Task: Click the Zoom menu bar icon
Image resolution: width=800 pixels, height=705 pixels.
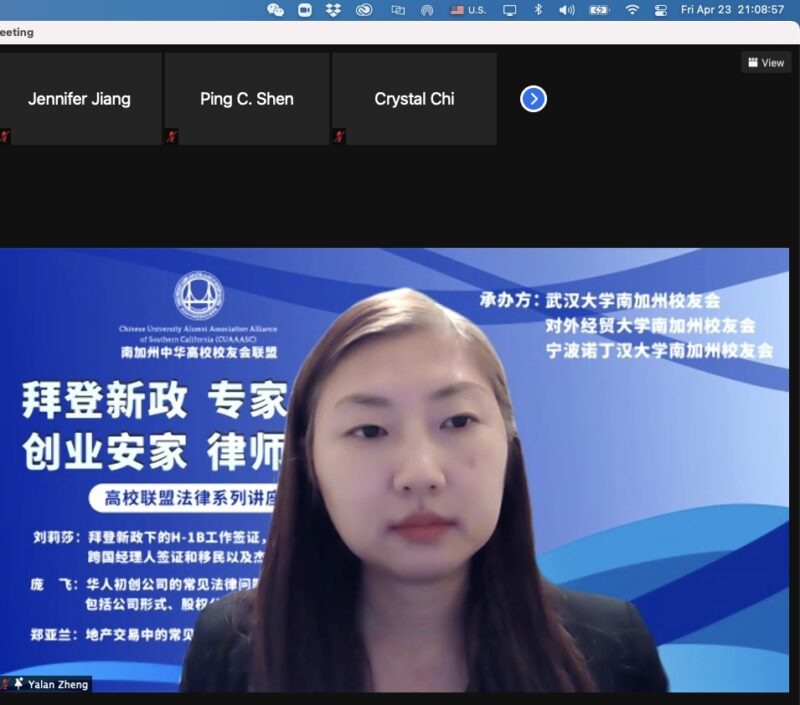Action: (x=305, y=10)
